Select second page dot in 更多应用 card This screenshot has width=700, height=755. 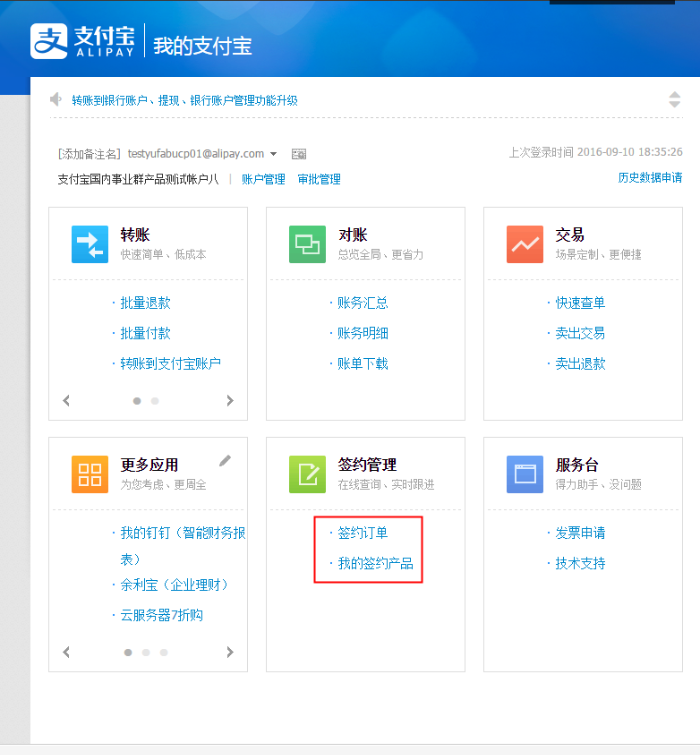click(146, 652)
